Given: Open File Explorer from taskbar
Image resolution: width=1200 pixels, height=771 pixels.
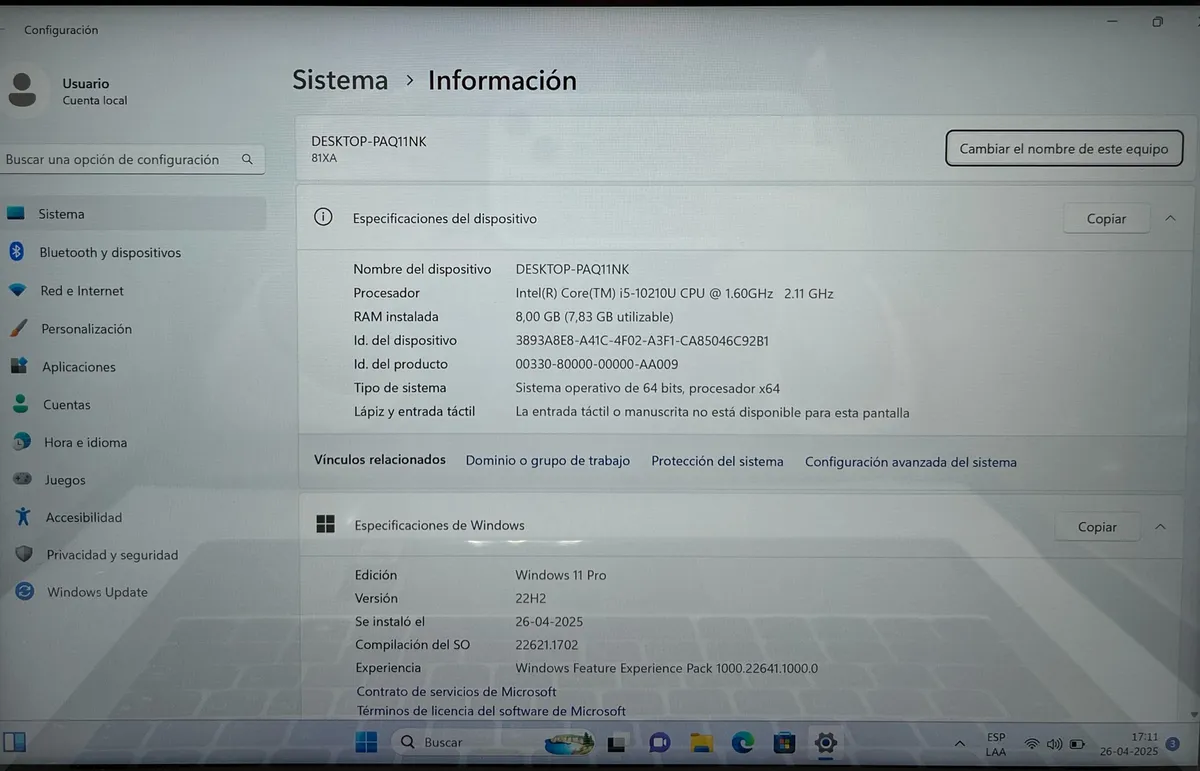Looking at the screenshot, I should click(x=701, y=743).
